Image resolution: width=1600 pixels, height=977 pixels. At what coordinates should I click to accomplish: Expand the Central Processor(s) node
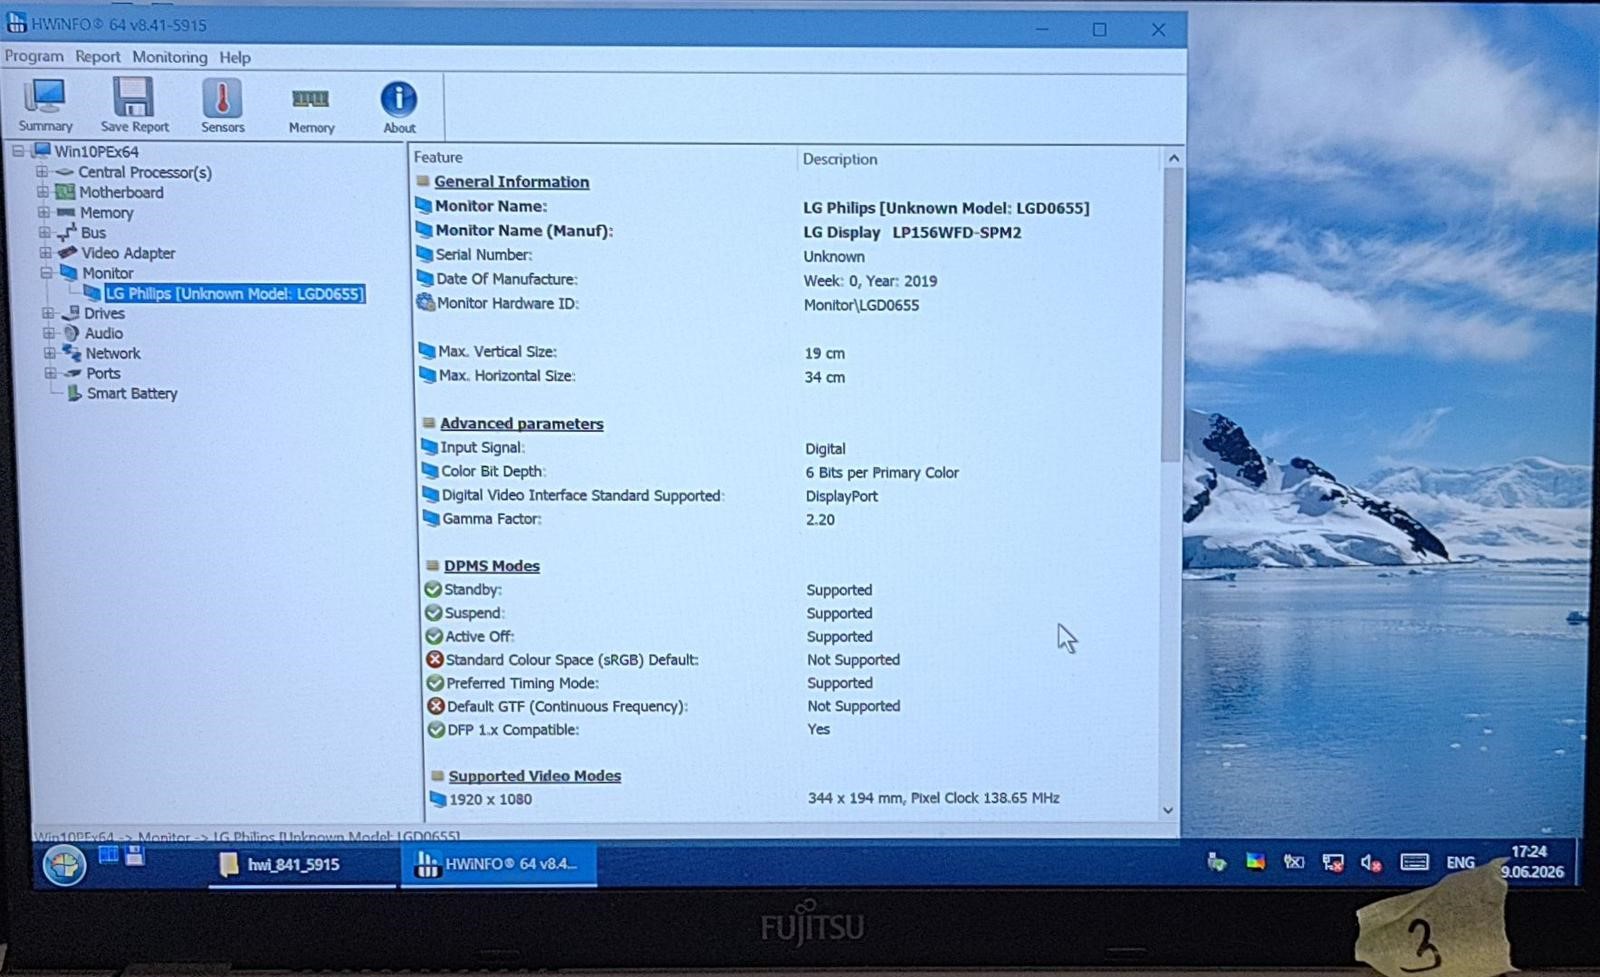42,172
